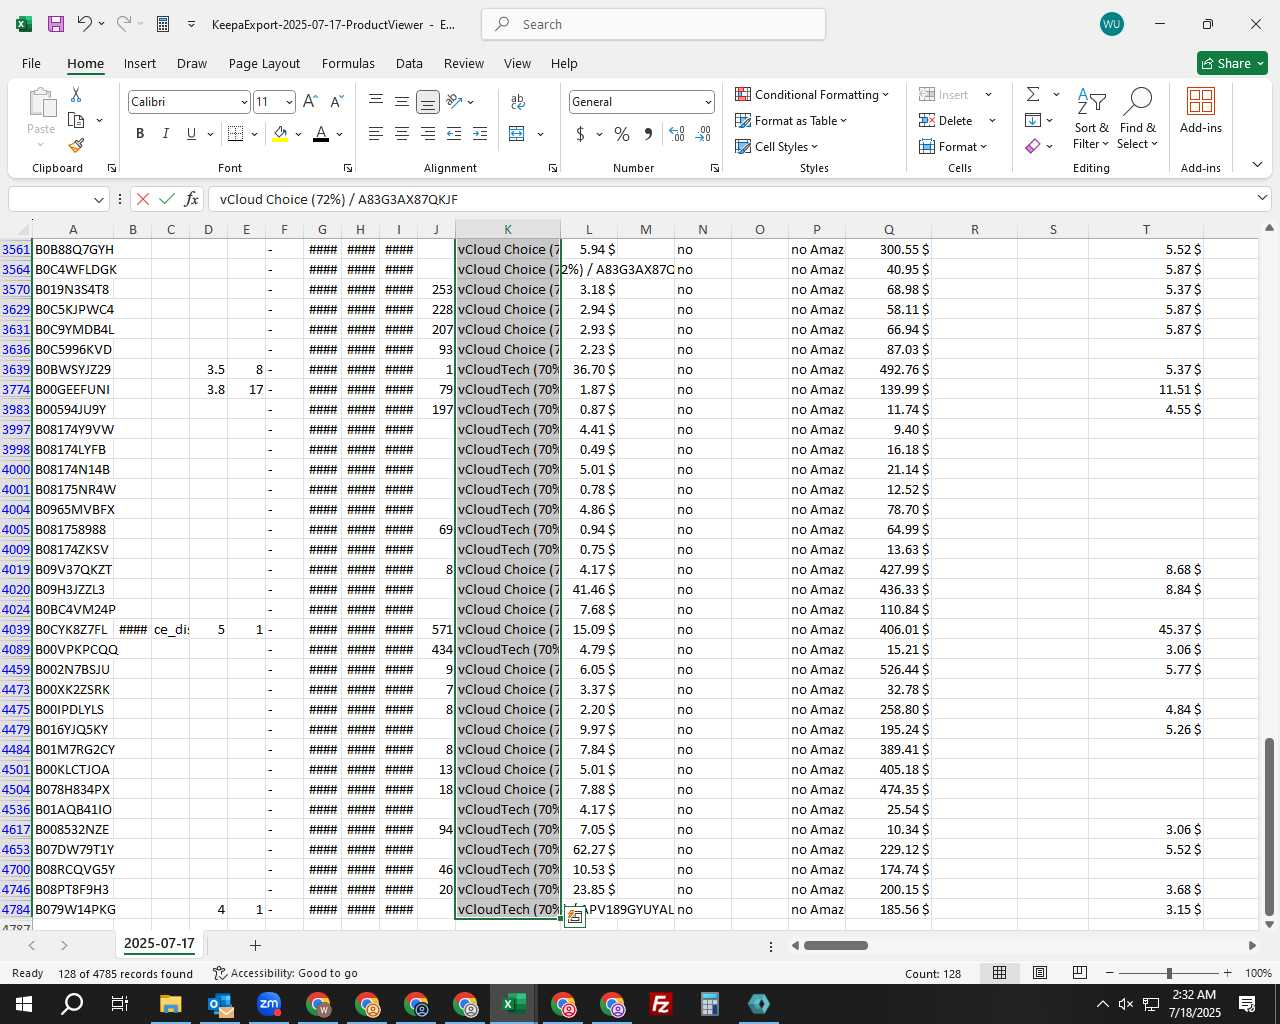Open the Data ribbon tab
The width and height of the screenshot is (1280, 1024).
pos(409,63)
